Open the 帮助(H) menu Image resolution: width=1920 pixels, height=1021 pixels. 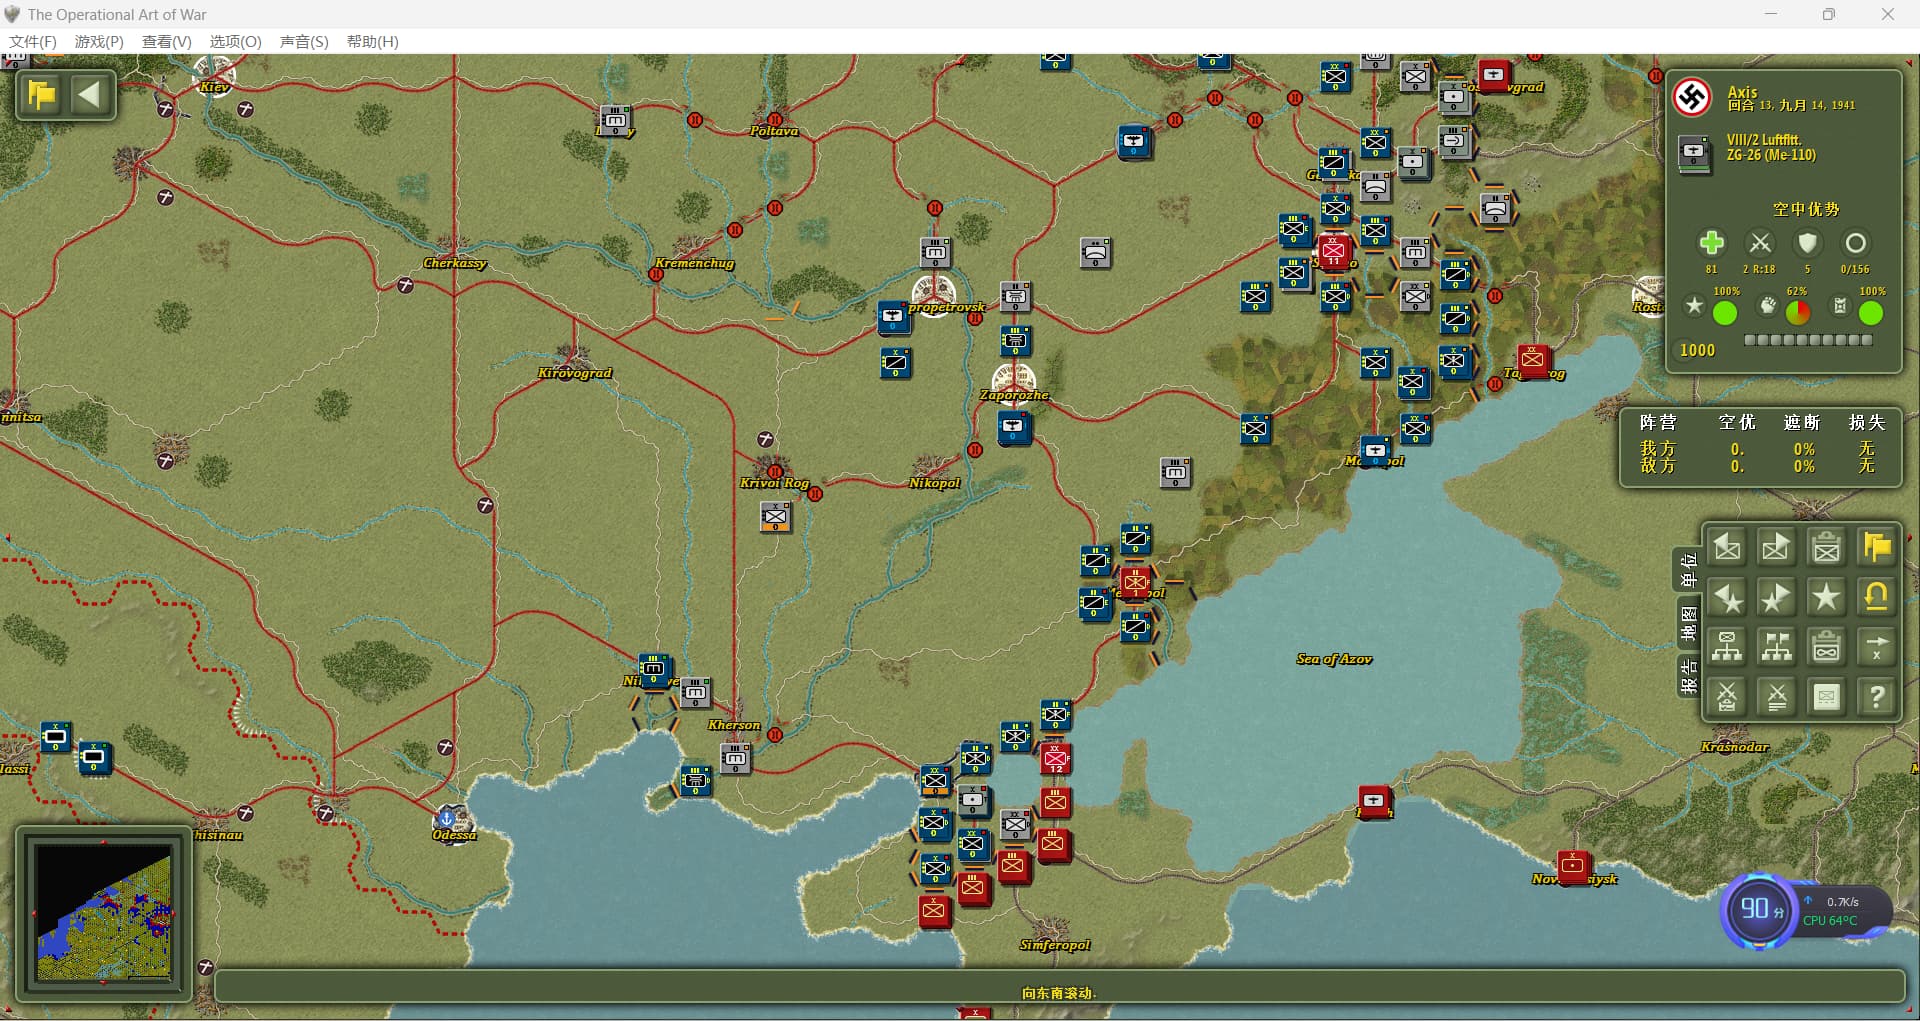click(372, 41)
